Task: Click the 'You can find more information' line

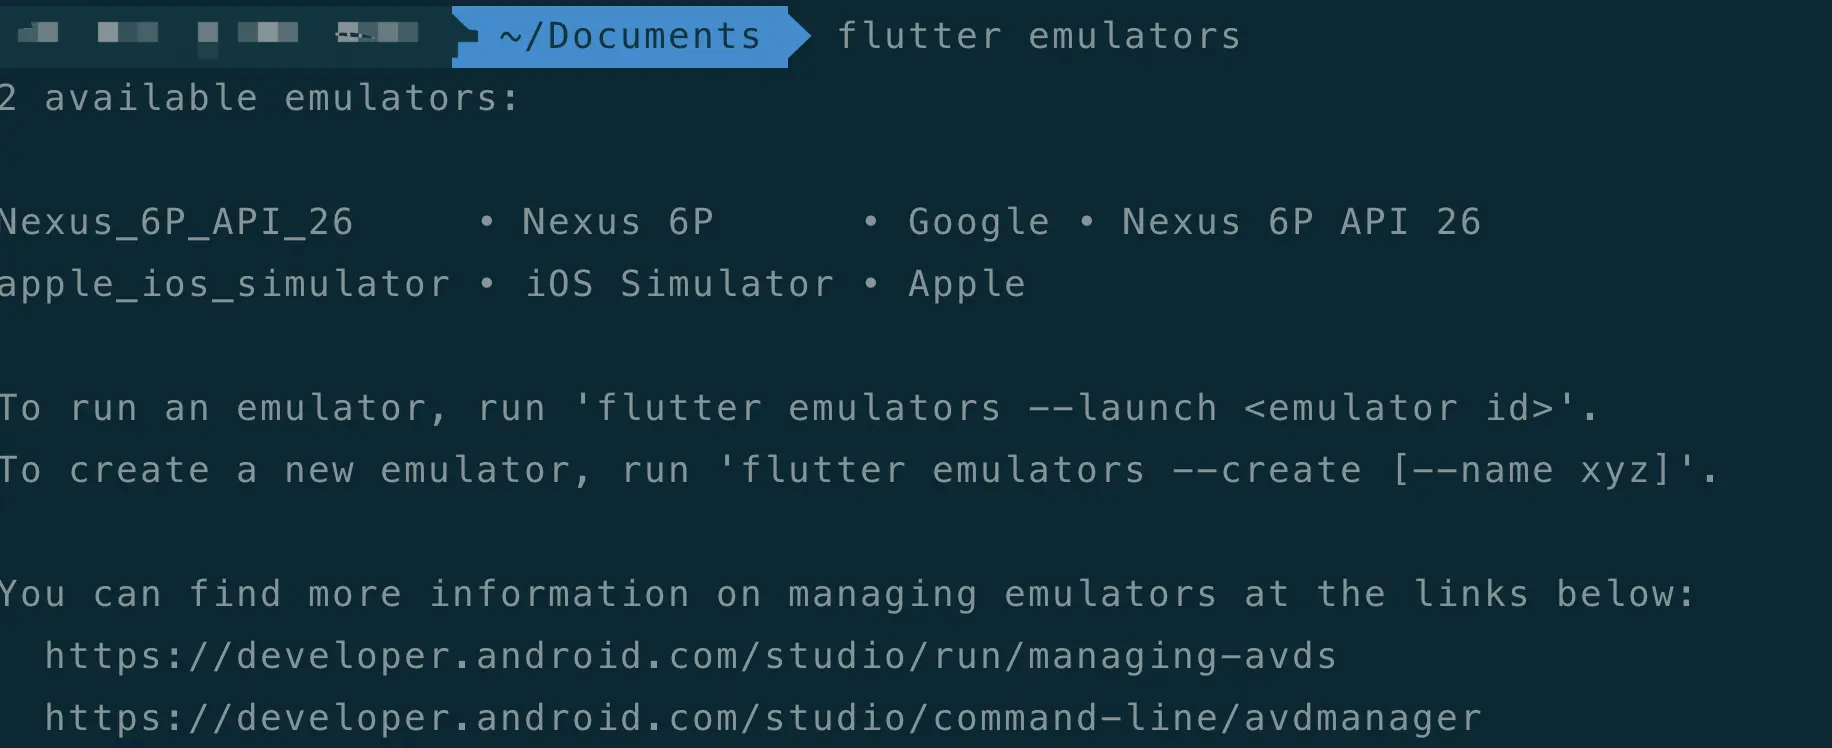Action: tap(847, 594)
